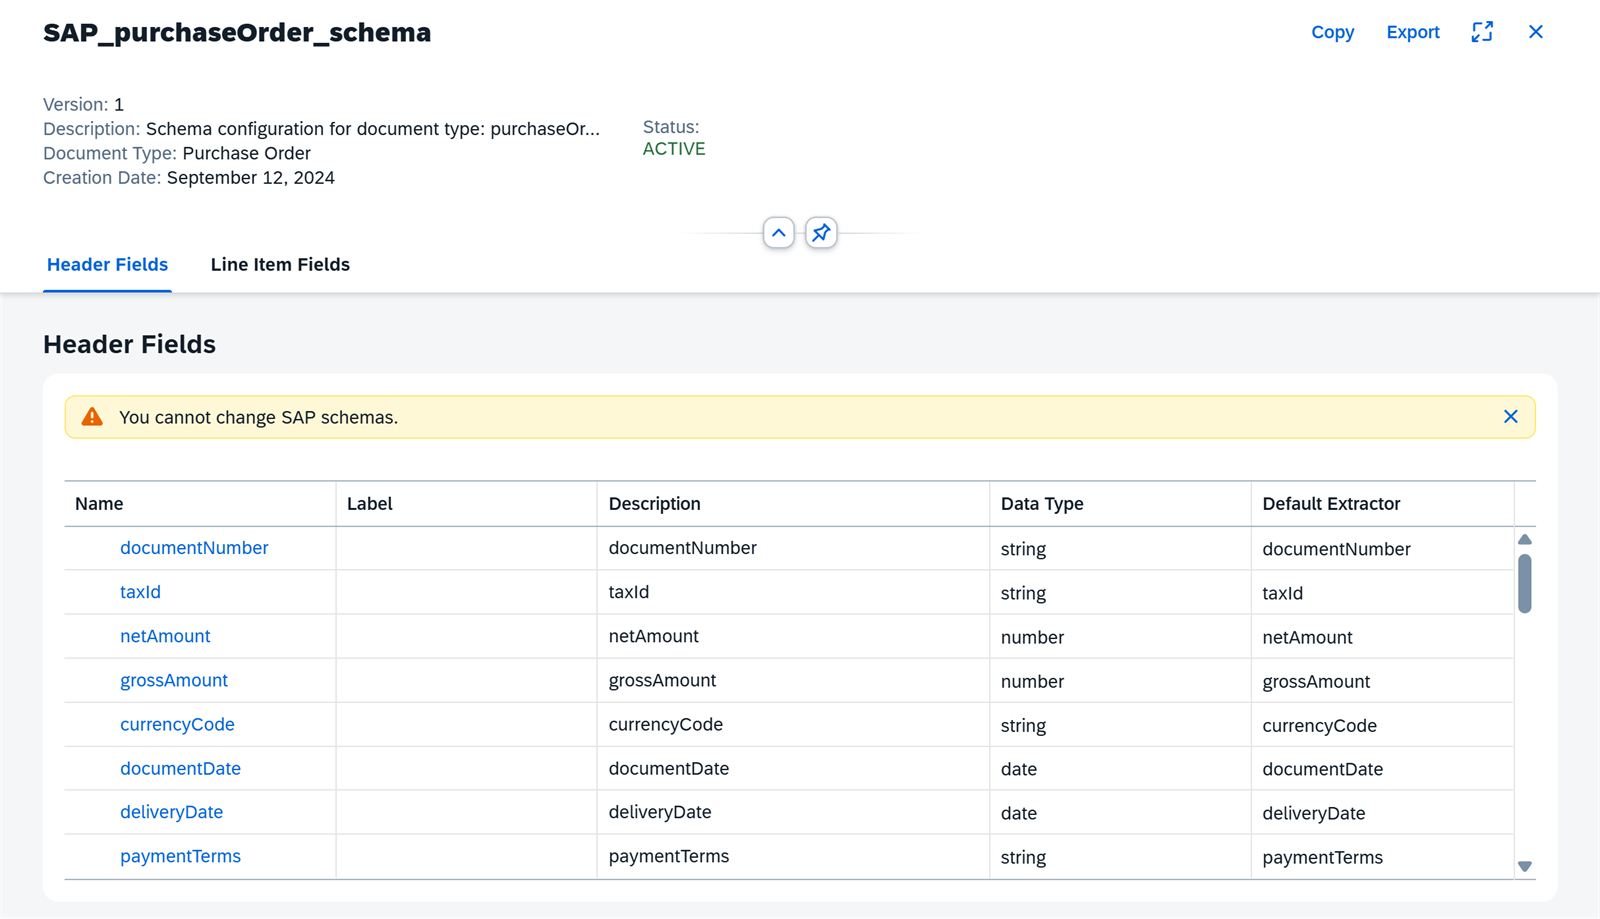
Task: Click the truncated schema description text
Action: (x=373, y=129)
